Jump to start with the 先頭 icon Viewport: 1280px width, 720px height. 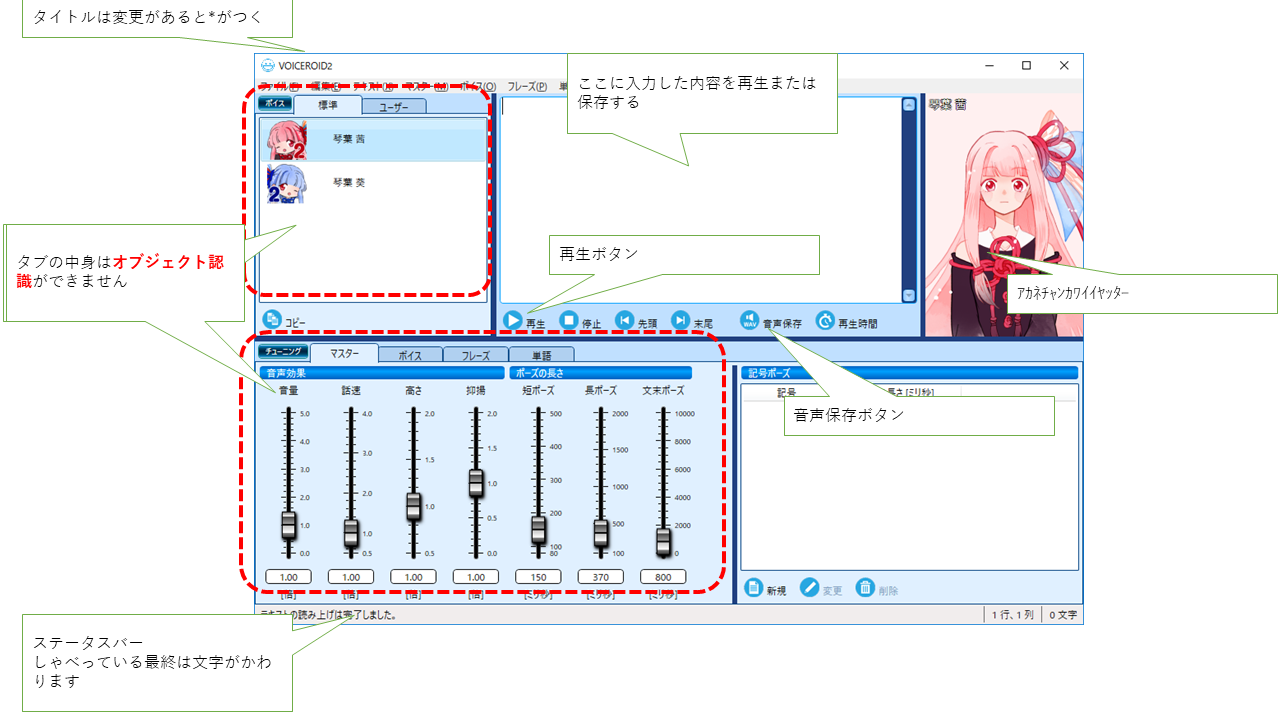tap(623, 321)
